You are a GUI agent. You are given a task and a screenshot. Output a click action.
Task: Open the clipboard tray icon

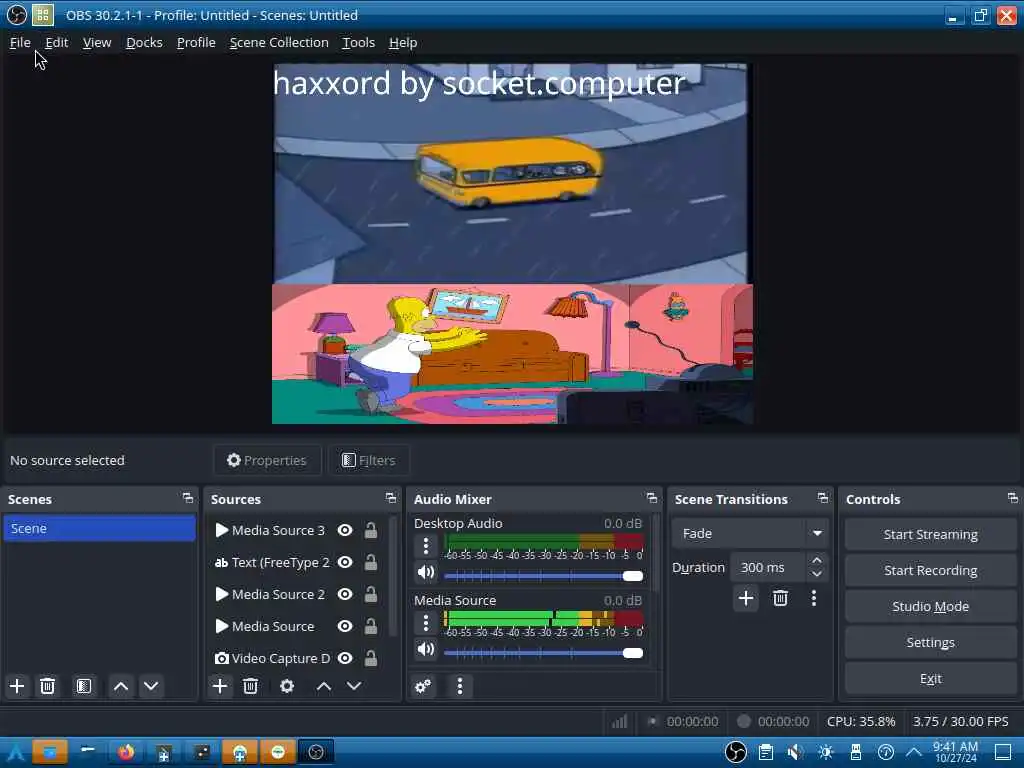766,752
